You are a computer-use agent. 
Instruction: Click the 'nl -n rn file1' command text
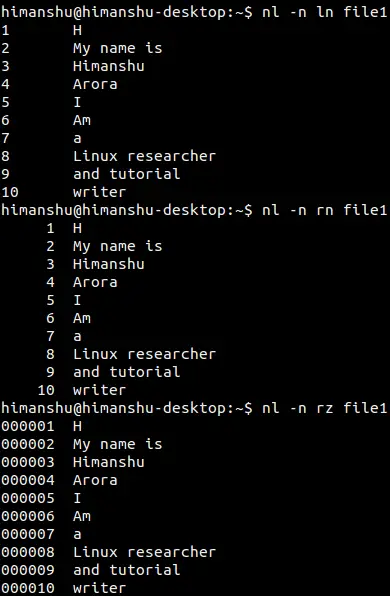[x=325, y=210]
